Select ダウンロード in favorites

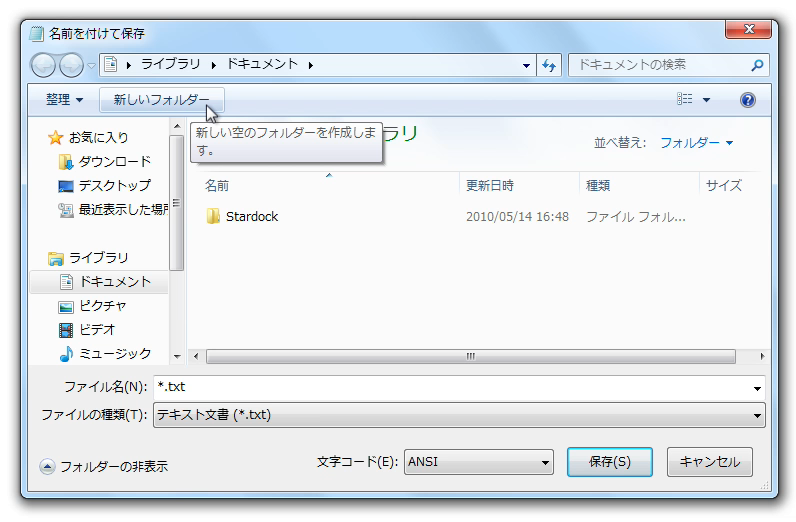pyautogui.click(x=114, y=161)
